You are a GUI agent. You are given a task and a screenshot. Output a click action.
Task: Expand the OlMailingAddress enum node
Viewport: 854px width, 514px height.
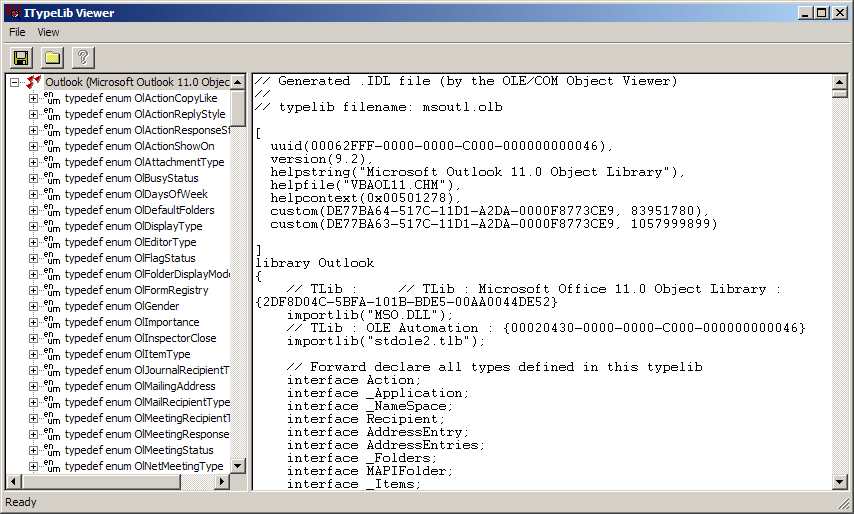click(33, 386)
